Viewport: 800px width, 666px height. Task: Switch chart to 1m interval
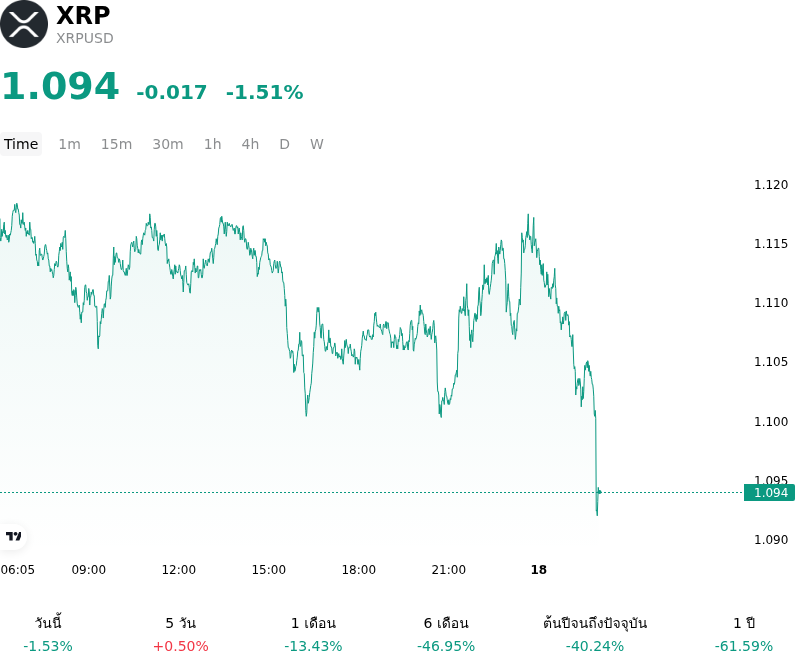pos(69,144)
